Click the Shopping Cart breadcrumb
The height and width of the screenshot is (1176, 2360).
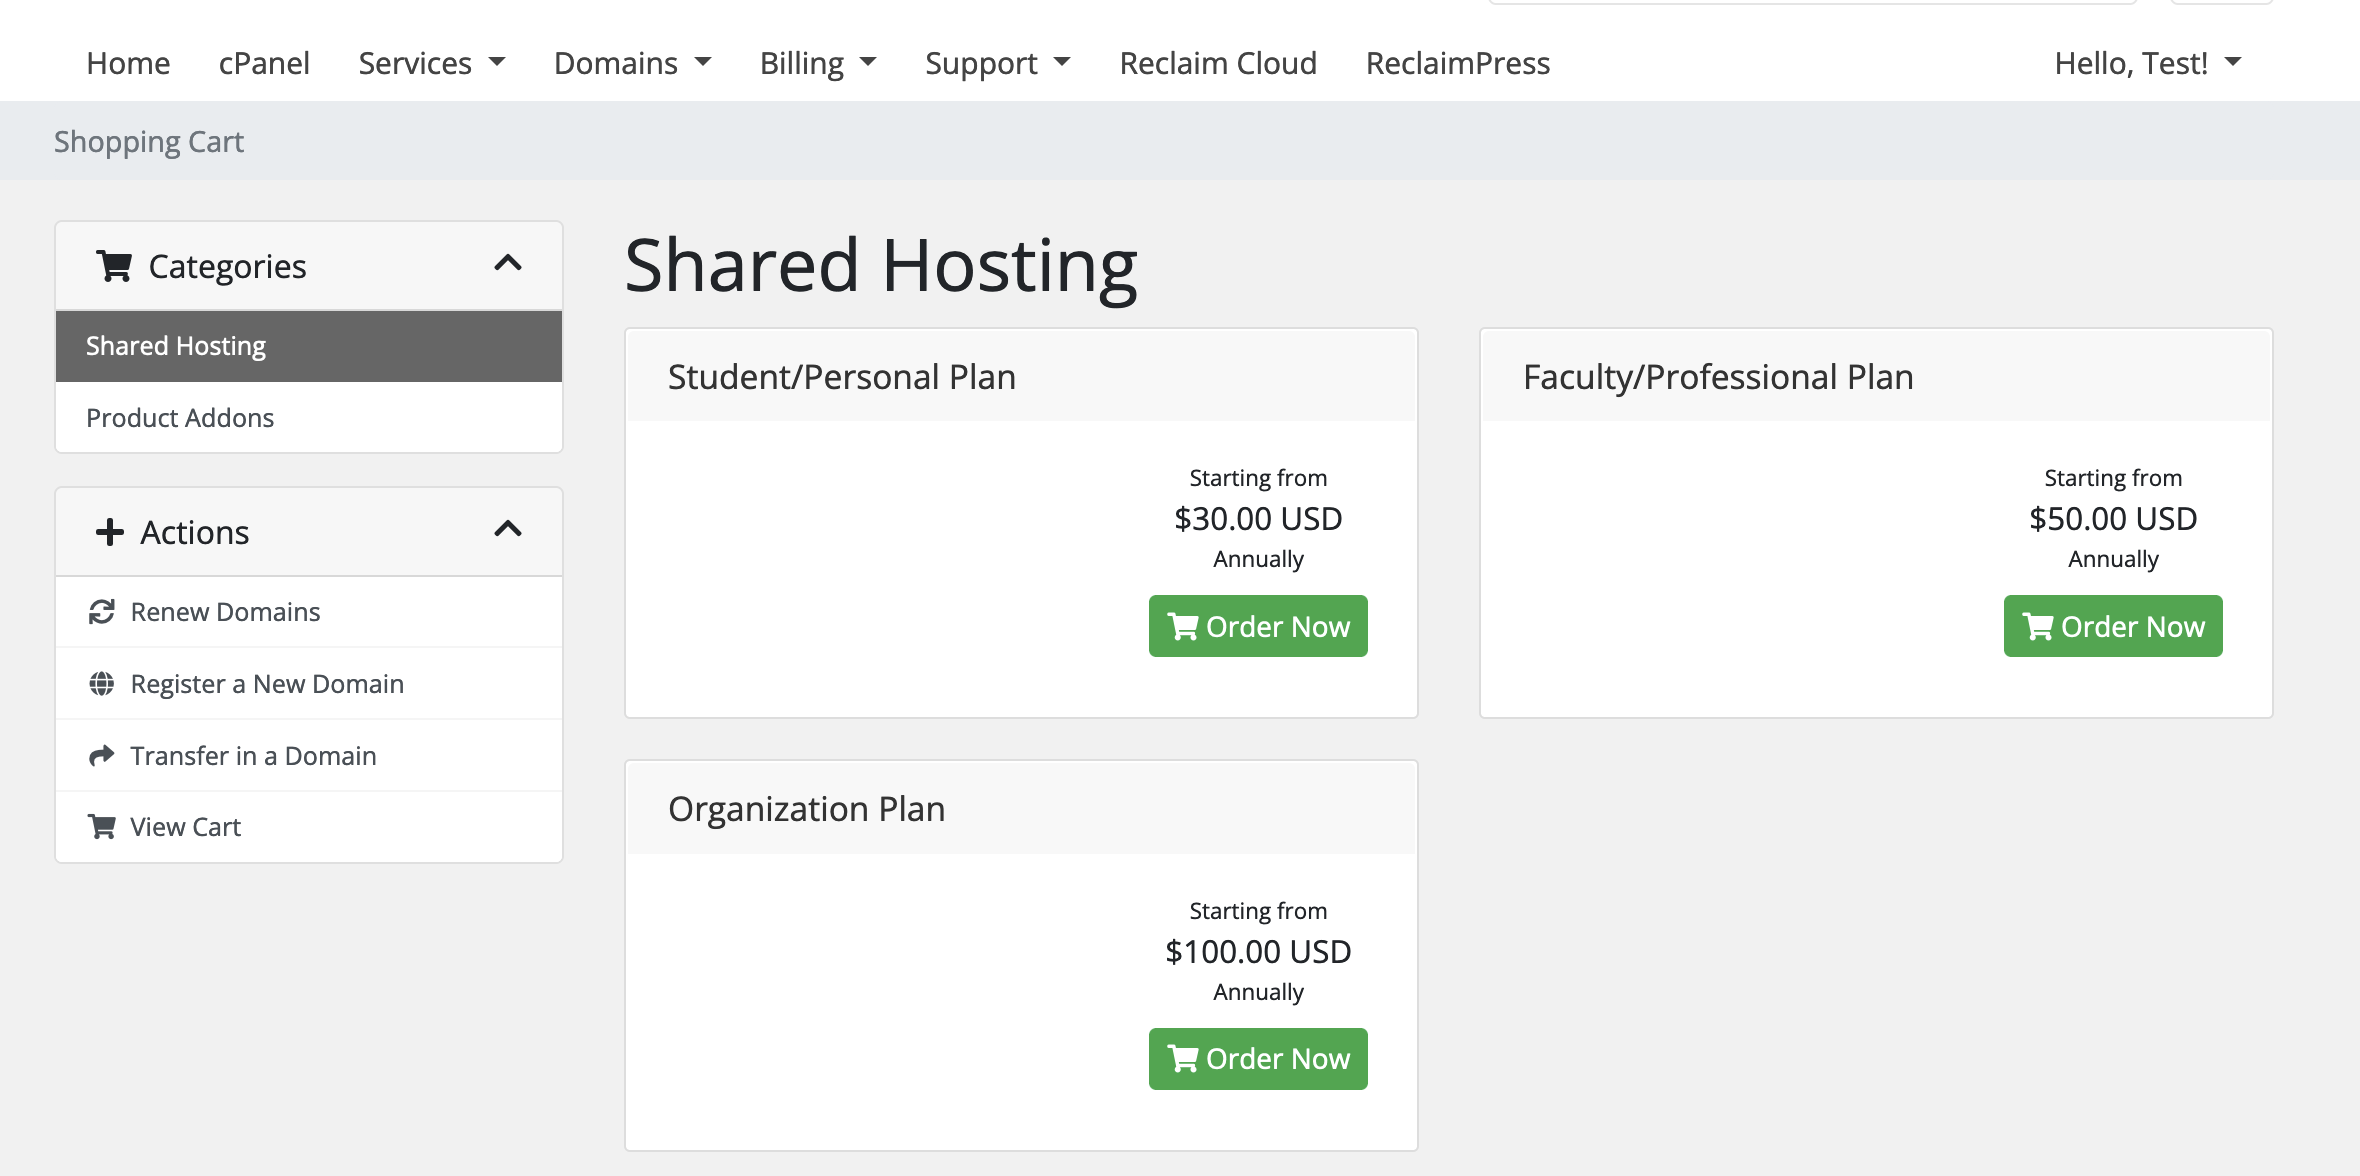(149, 142)
